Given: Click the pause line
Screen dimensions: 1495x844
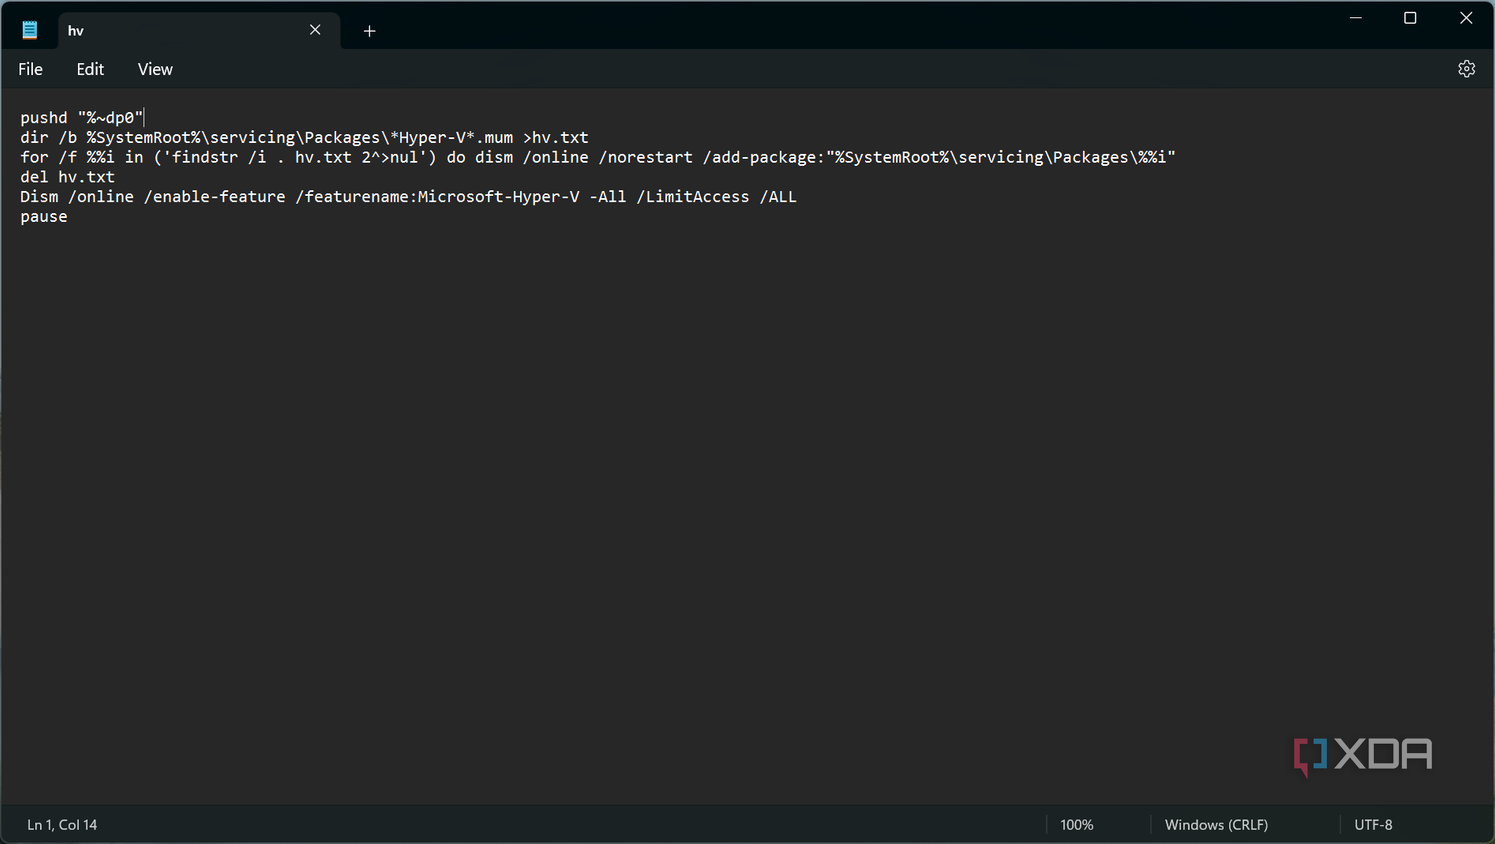Looking at the screenshot, I should (x=44, y=217).
